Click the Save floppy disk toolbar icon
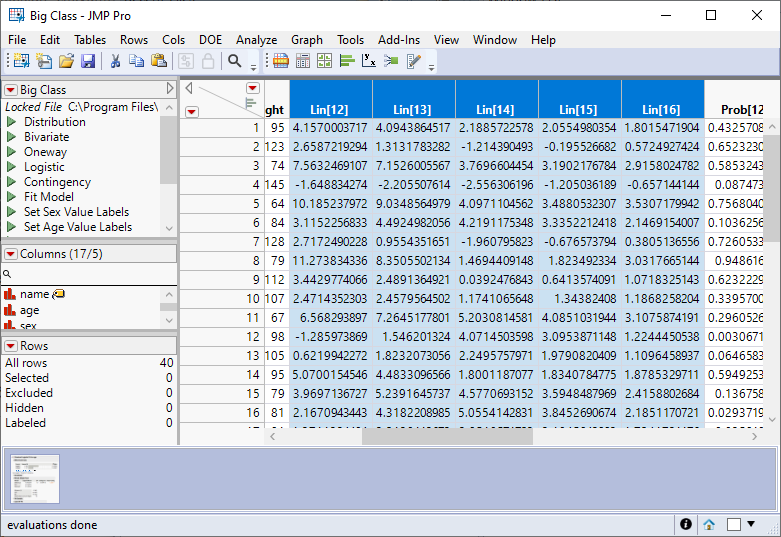The width and height of the screenshot is (781, 537). pos(88,62)
